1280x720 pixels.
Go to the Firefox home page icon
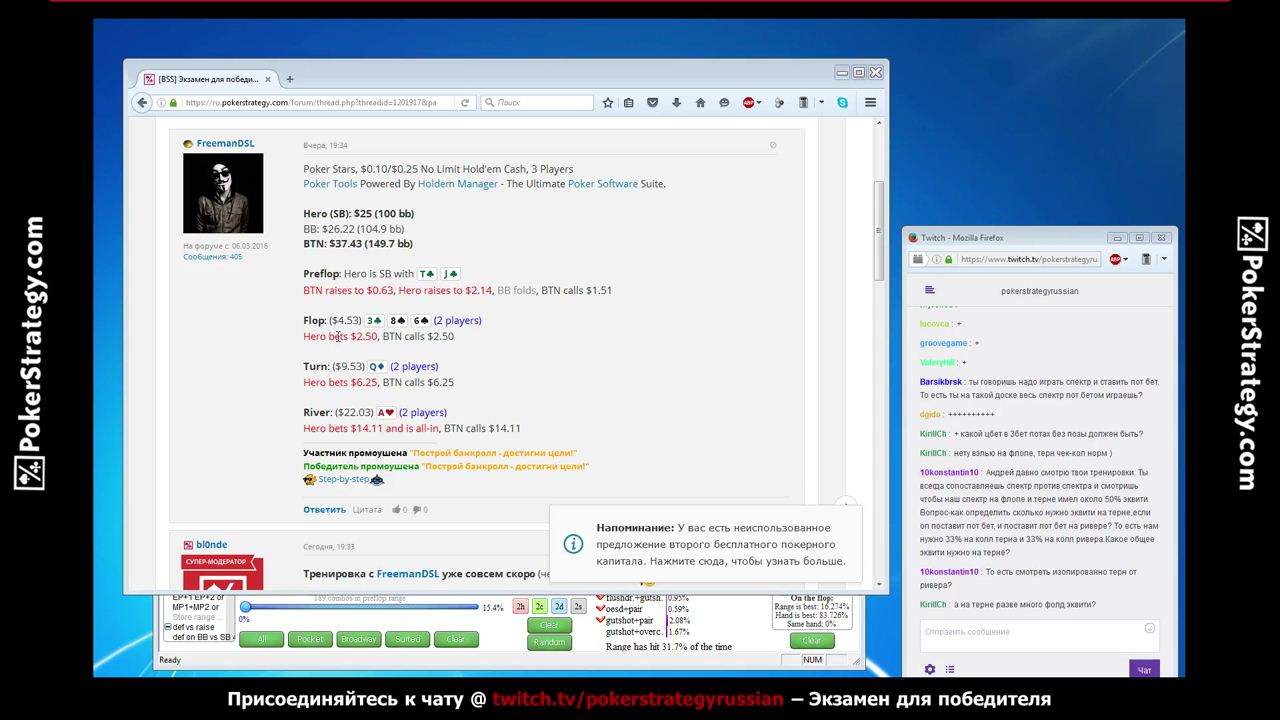700,102
